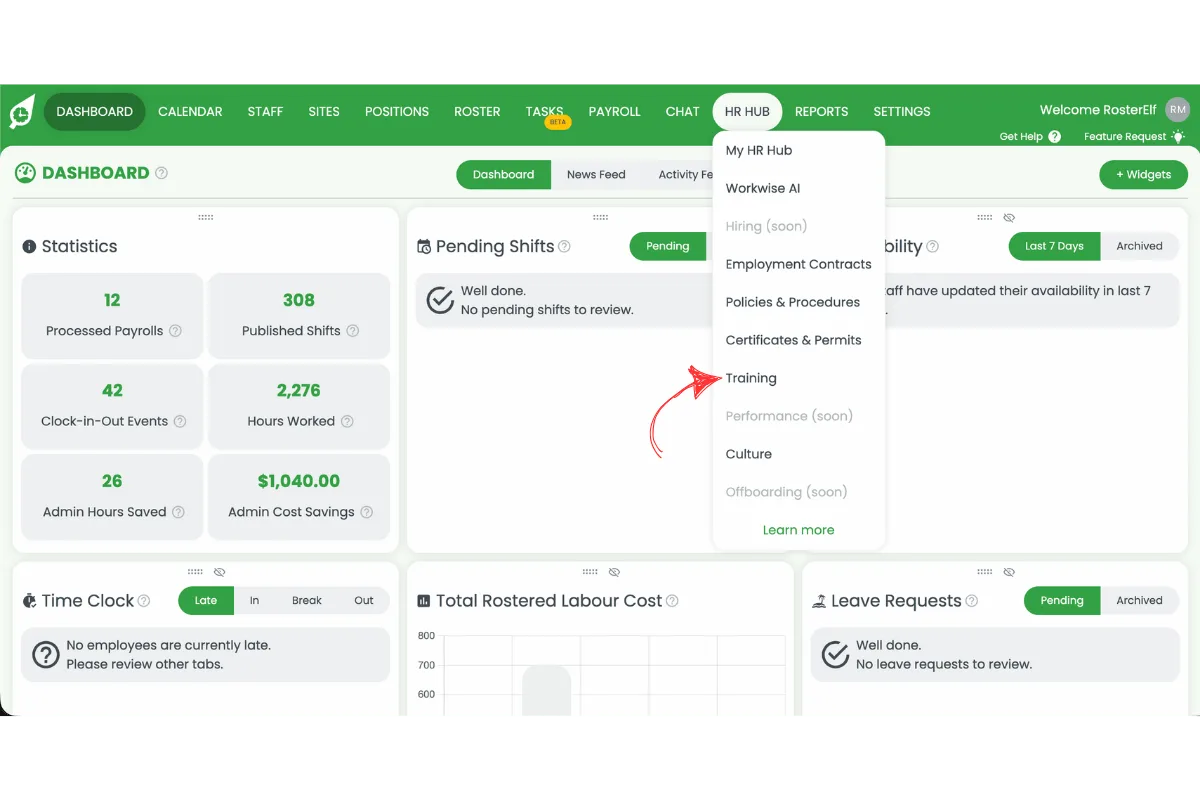Open SITES in top navigation
The width and height of the screenshot is (1200, 800).
pyautogui.click(x=324, y=112)
